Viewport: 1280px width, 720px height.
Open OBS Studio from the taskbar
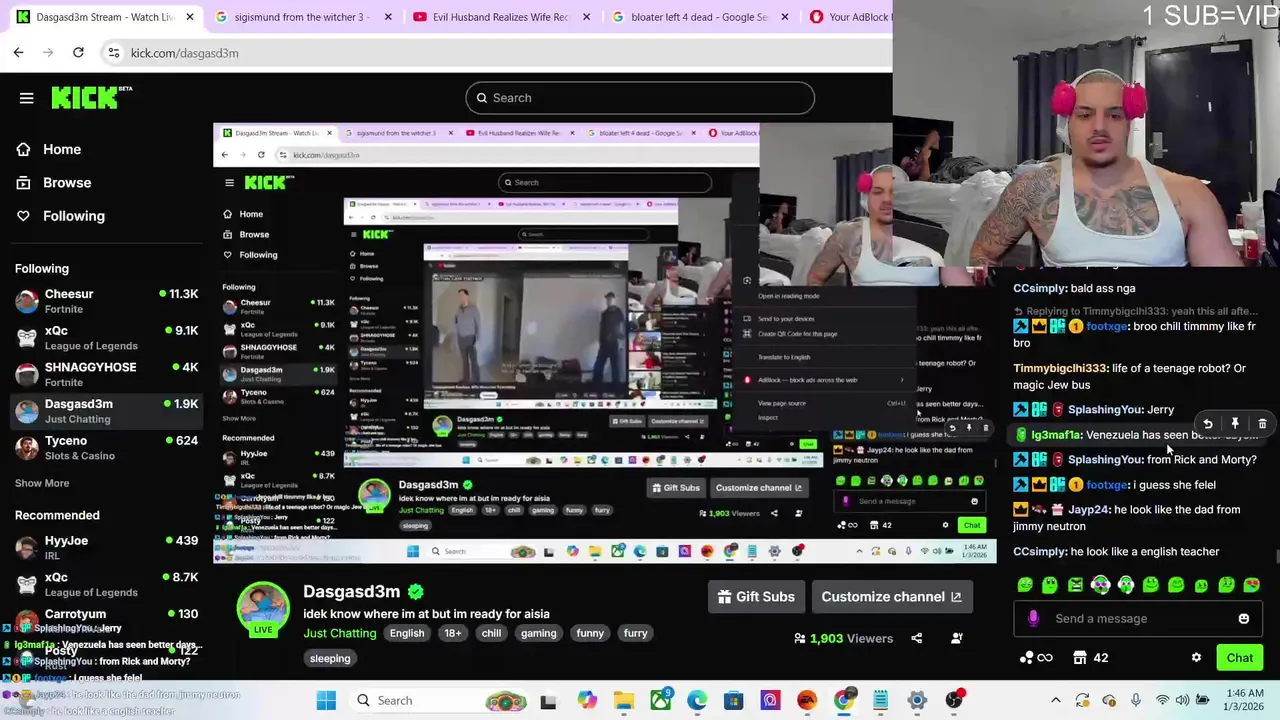(954, 700)
